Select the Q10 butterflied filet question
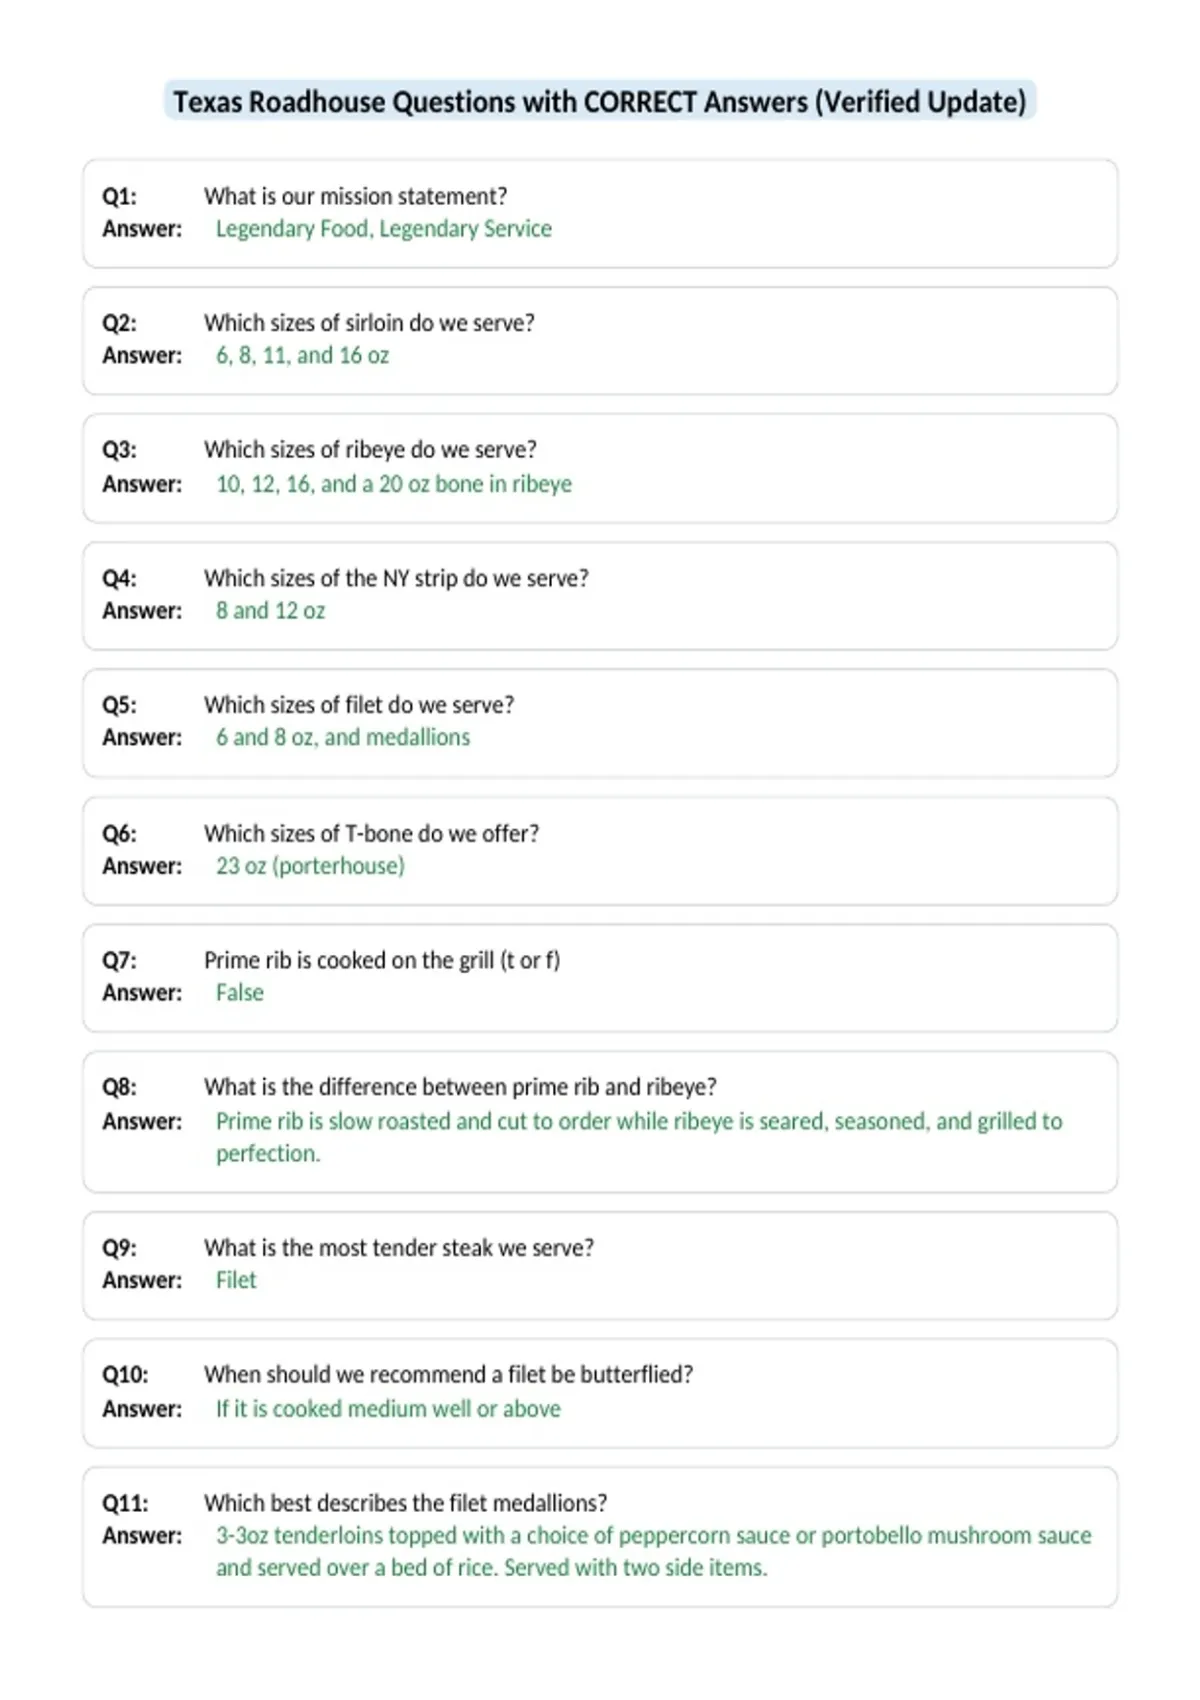 coord(448,1375)
